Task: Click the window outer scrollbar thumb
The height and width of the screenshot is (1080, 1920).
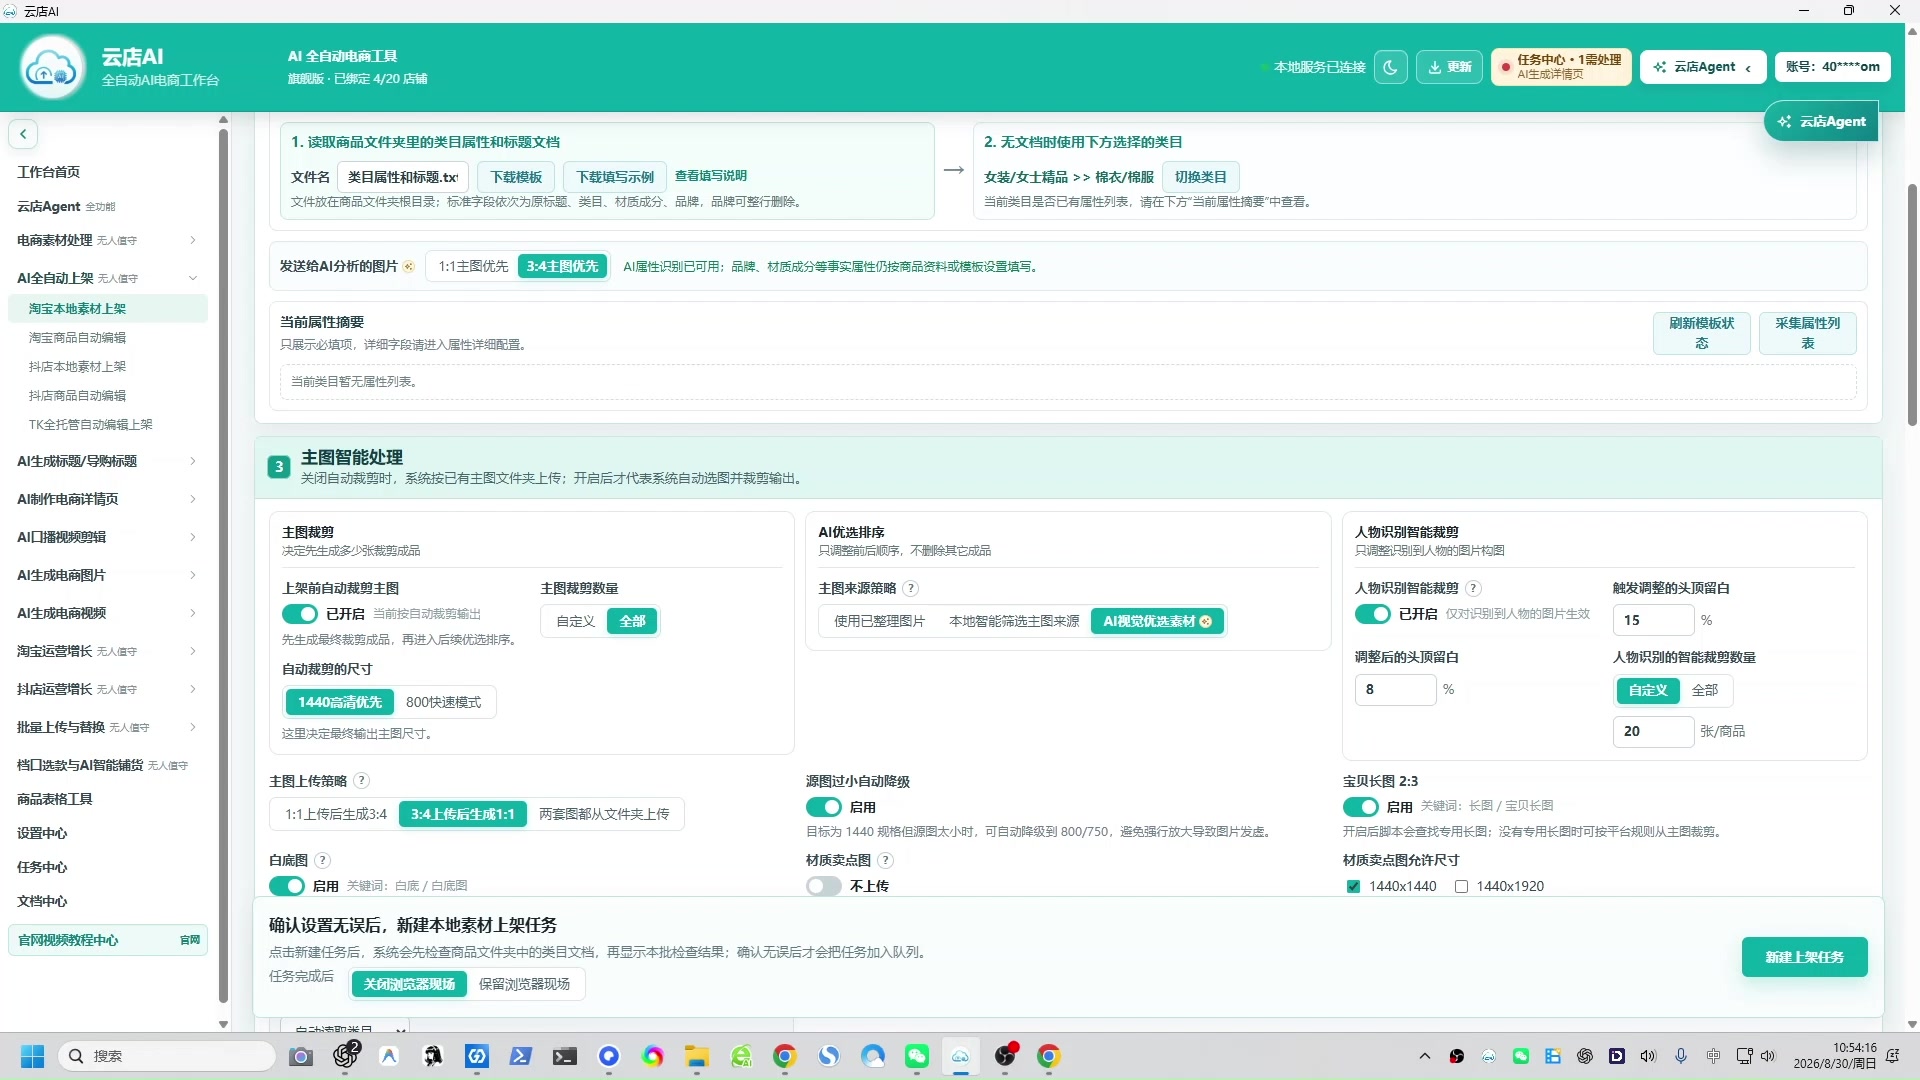Action: tap(1912, 305)
